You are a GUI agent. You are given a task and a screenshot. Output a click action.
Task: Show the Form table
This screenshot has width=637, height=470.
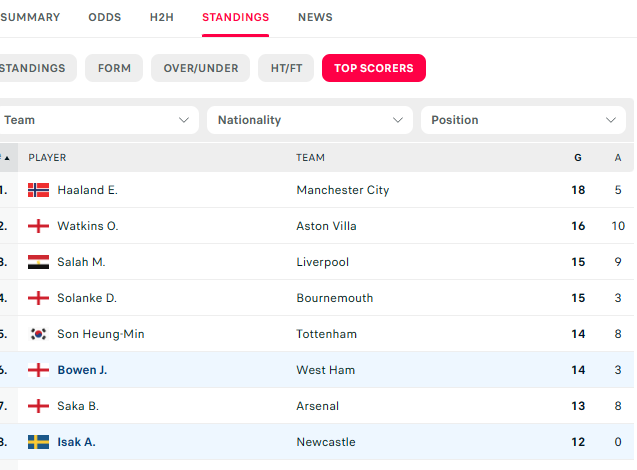pos(114,68)
